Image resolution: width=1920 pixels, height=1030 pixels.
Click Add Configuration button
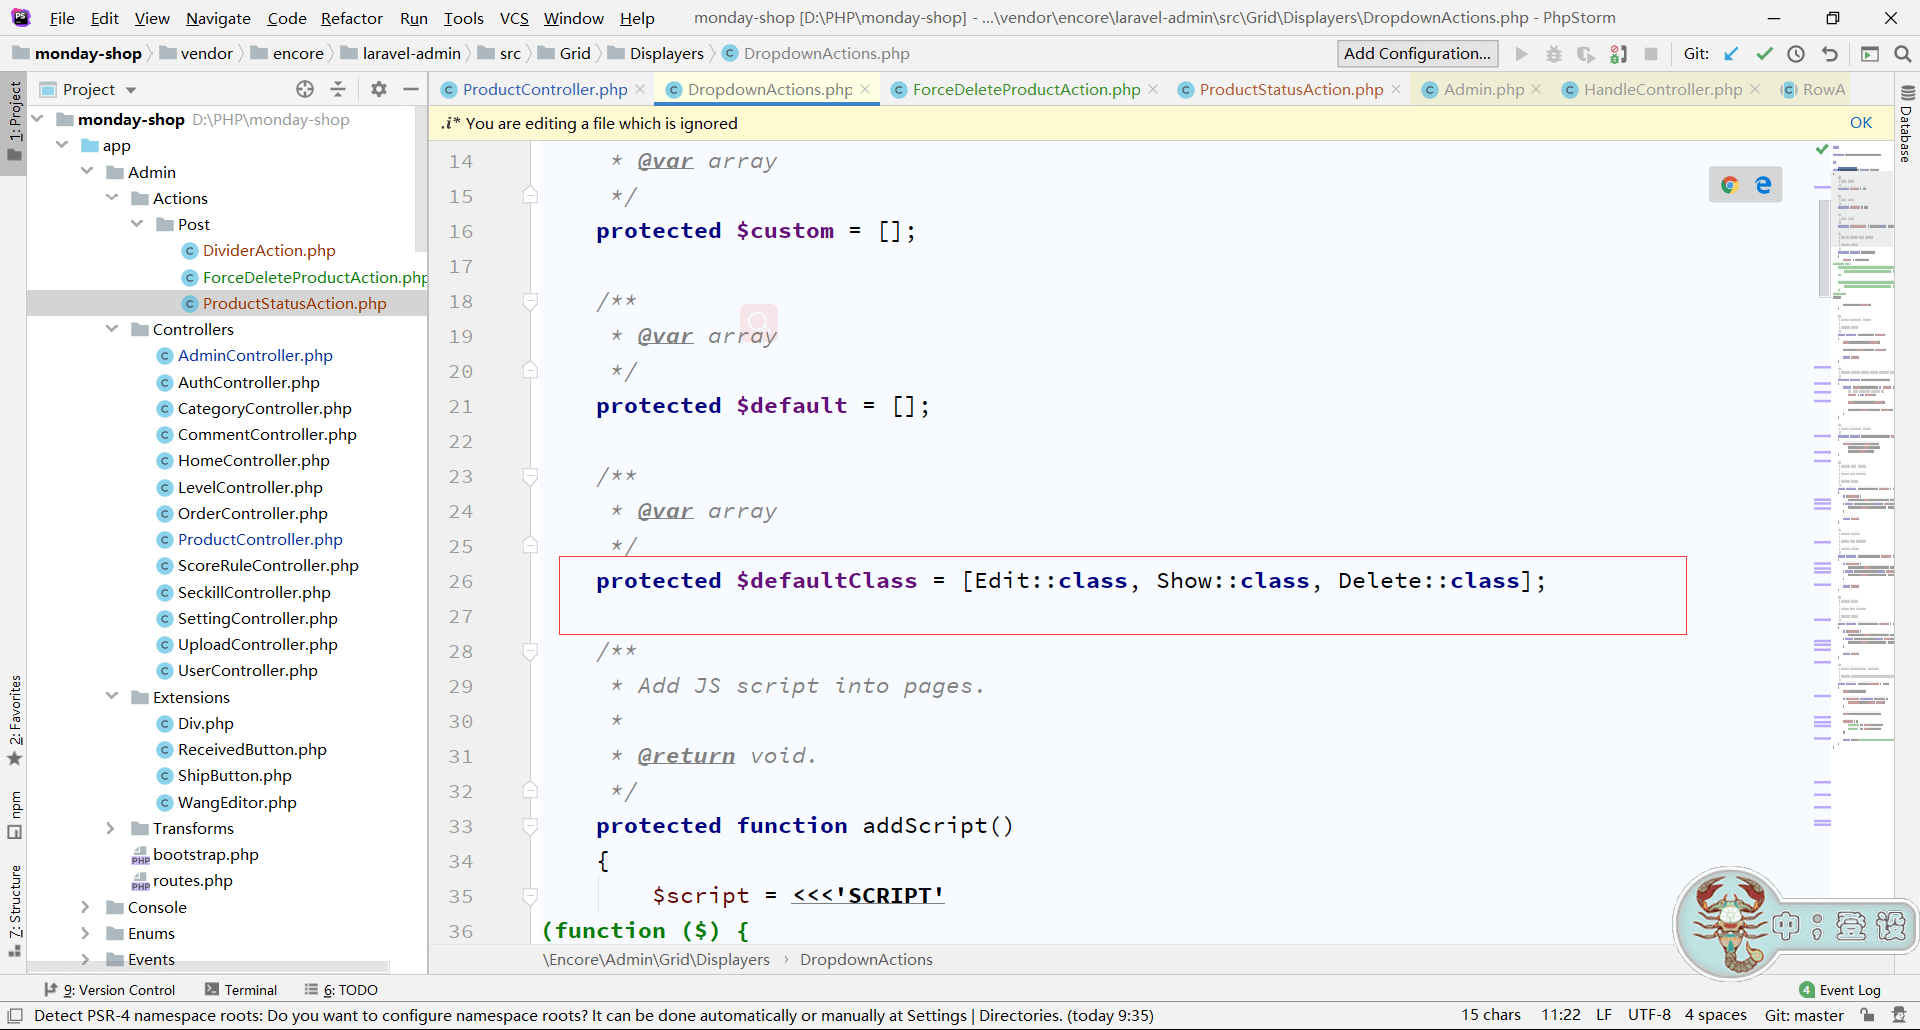1417,54
